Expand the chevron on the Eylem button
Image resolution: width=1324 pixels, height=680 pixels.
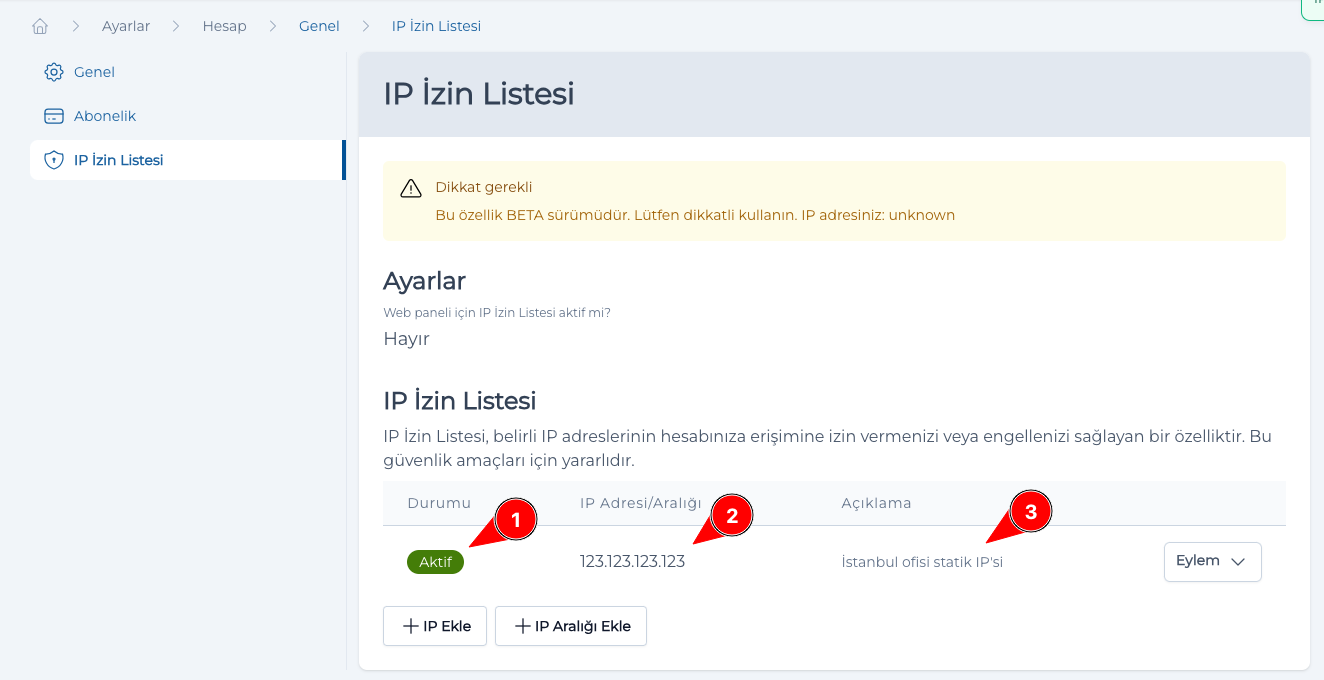(1238, 562)
